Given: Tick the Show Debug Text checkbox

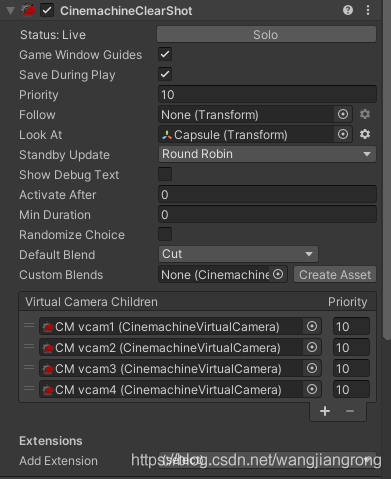Looking at the screenshot, I should [165, 174].
